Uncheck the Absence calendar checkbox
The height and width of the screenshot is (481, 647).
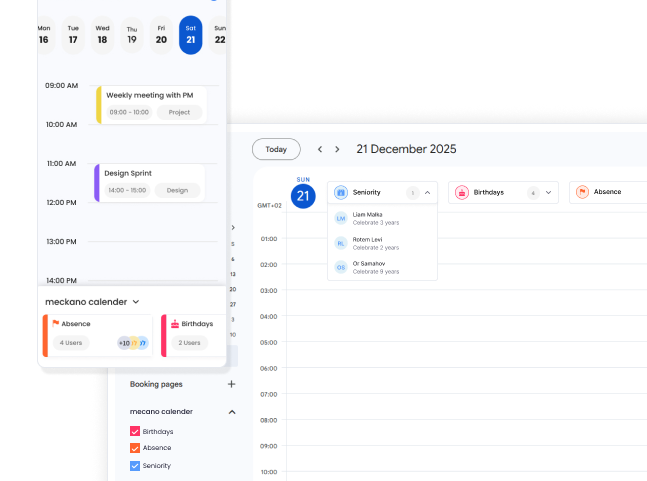tap(135, 448)
